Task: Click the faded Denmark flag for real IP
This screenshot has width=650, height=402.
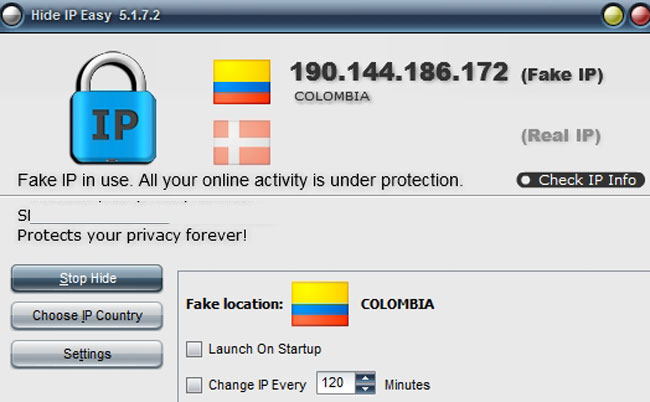Action: pyautogui.click(x=242, y=143)
